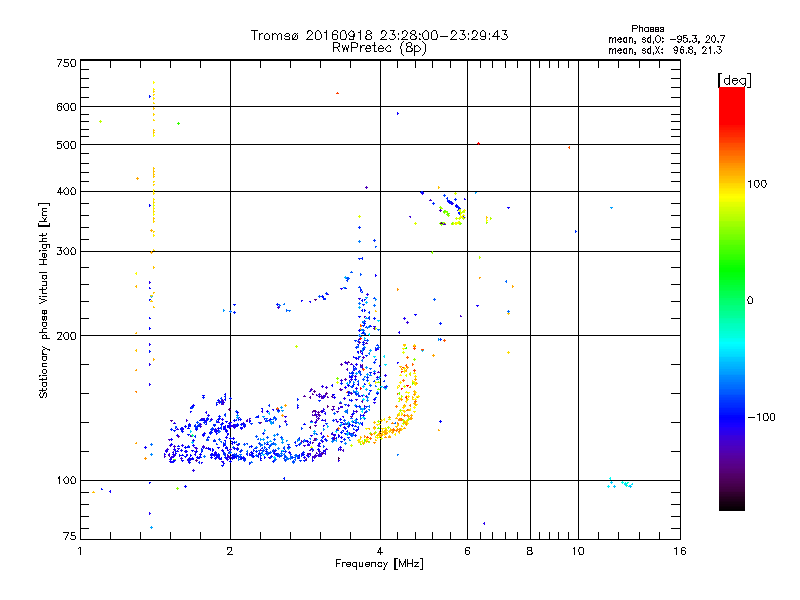The image size is (800, 600).
Task: Click the colorbar tick label 100
Action: pyautogui.click(x=757, y=184)
